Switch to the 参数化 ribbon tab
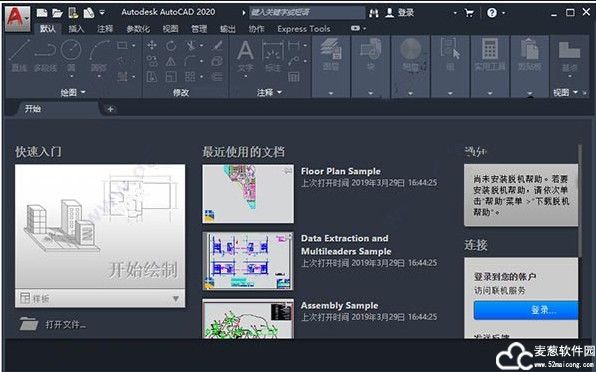This screenshot has height=372, width=596. (138, 29)
